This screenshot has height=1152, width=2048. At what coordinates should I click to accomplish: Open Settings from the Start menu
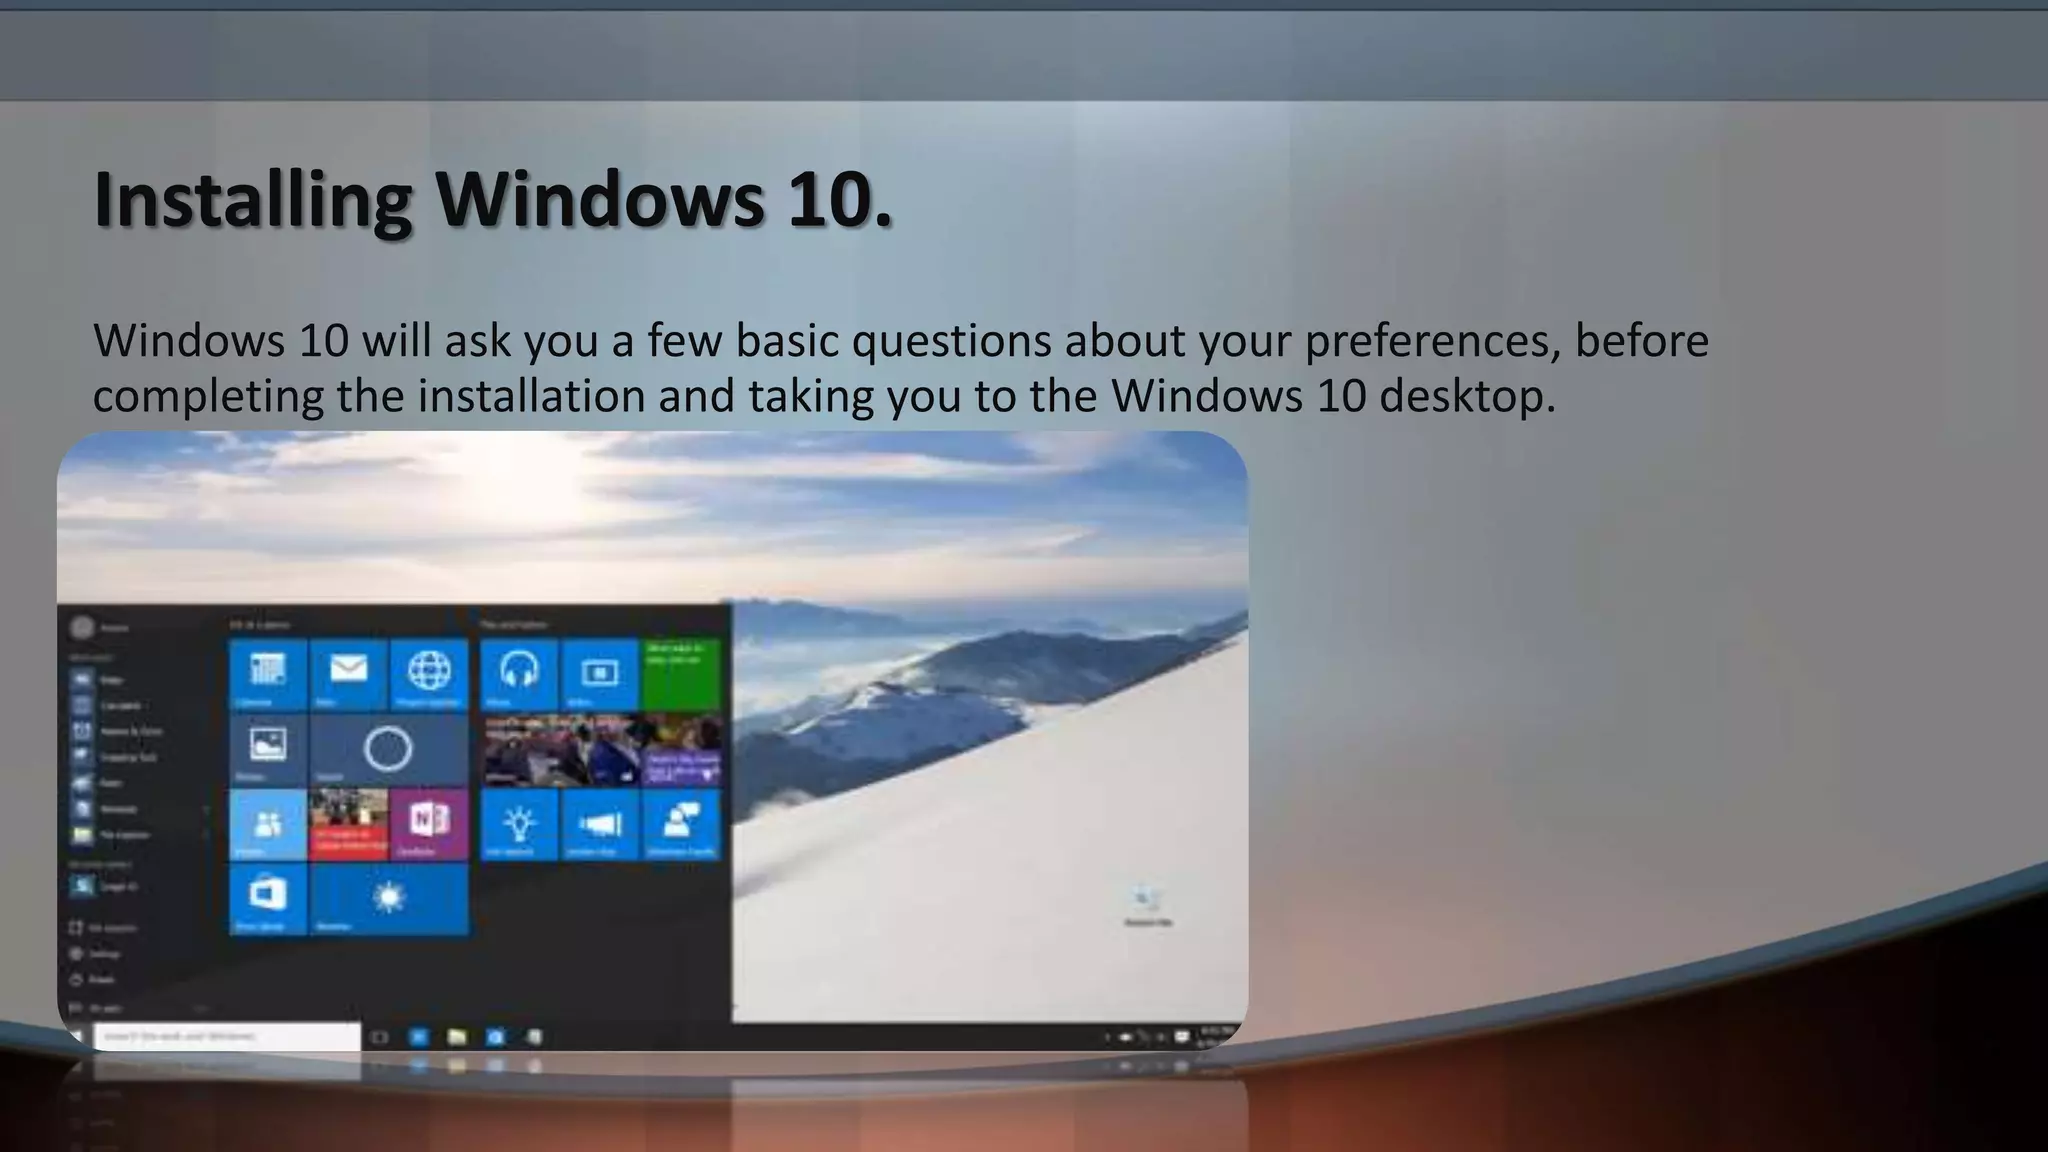point(95,954)
